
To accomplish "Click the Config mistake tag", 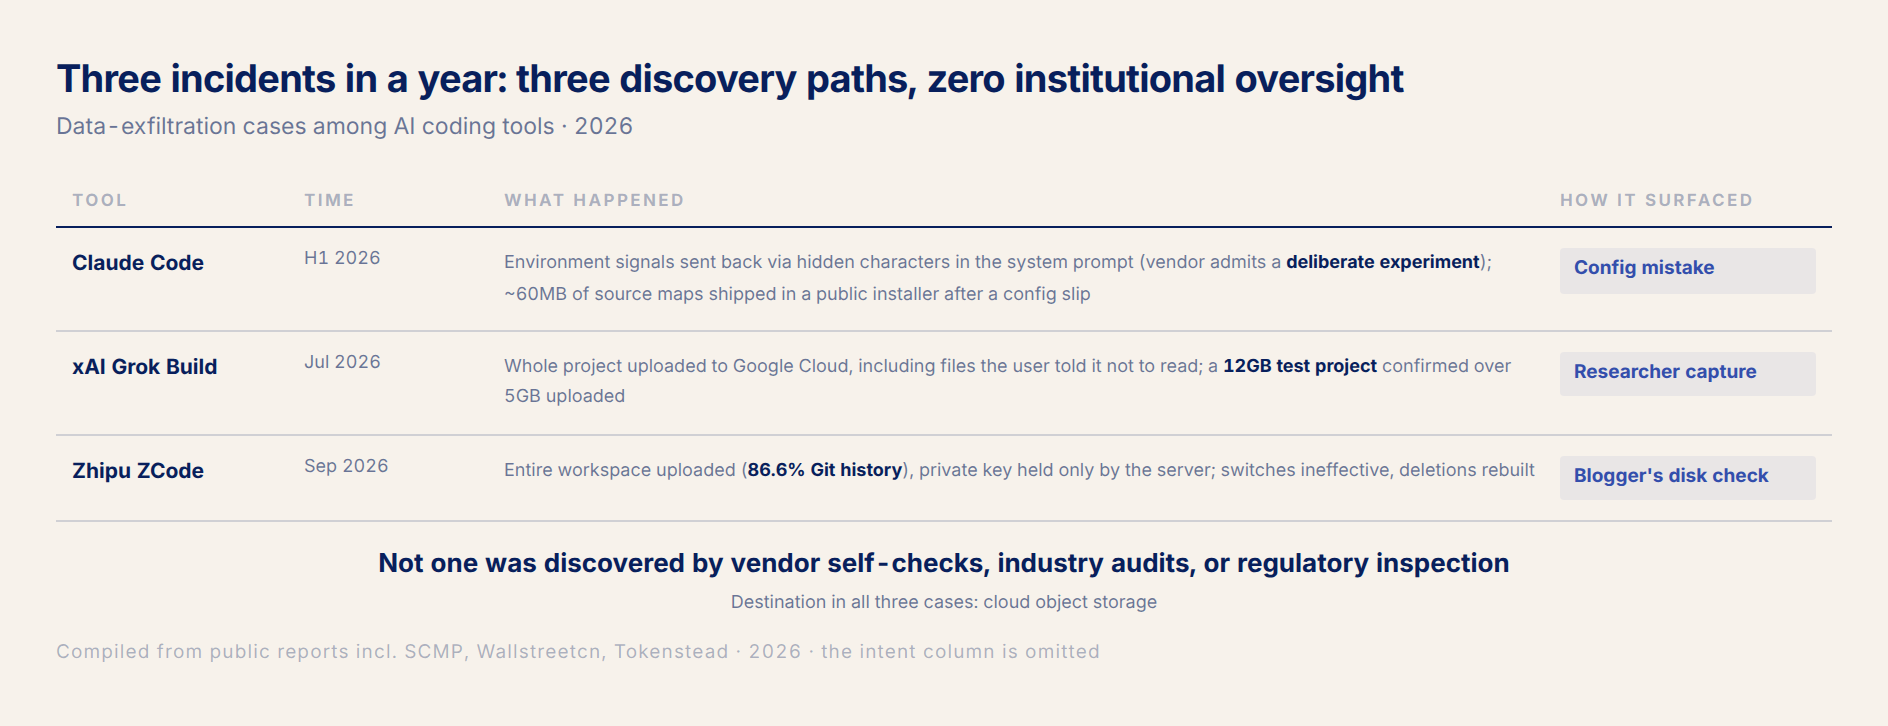I will click(x=1688, y=271).
